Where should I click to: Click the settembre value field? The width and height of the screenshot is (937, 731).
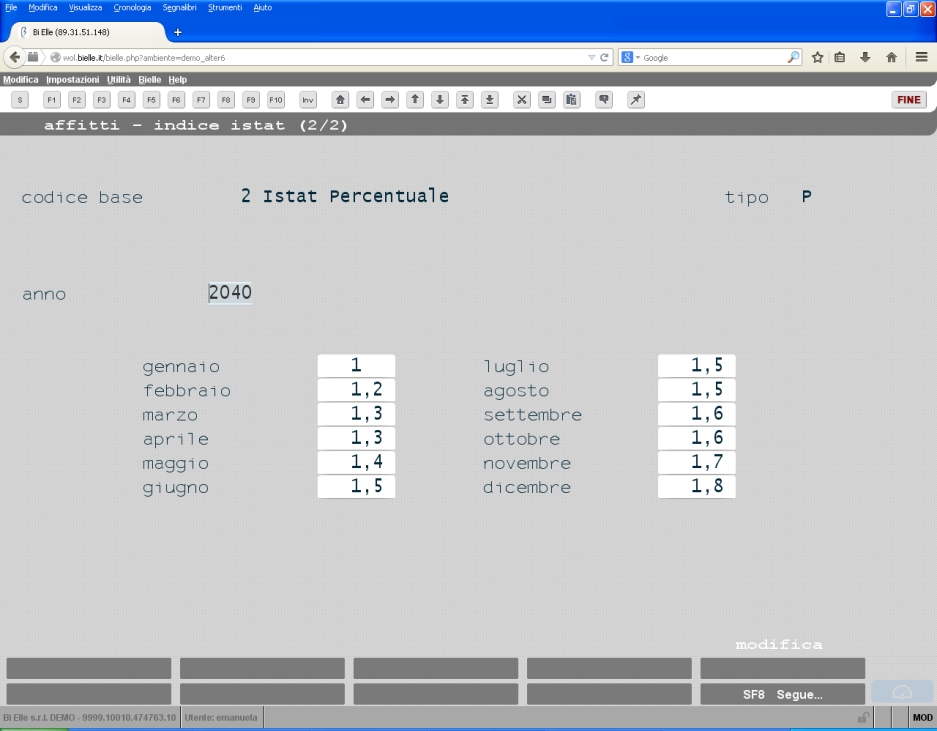click(697, 414)
